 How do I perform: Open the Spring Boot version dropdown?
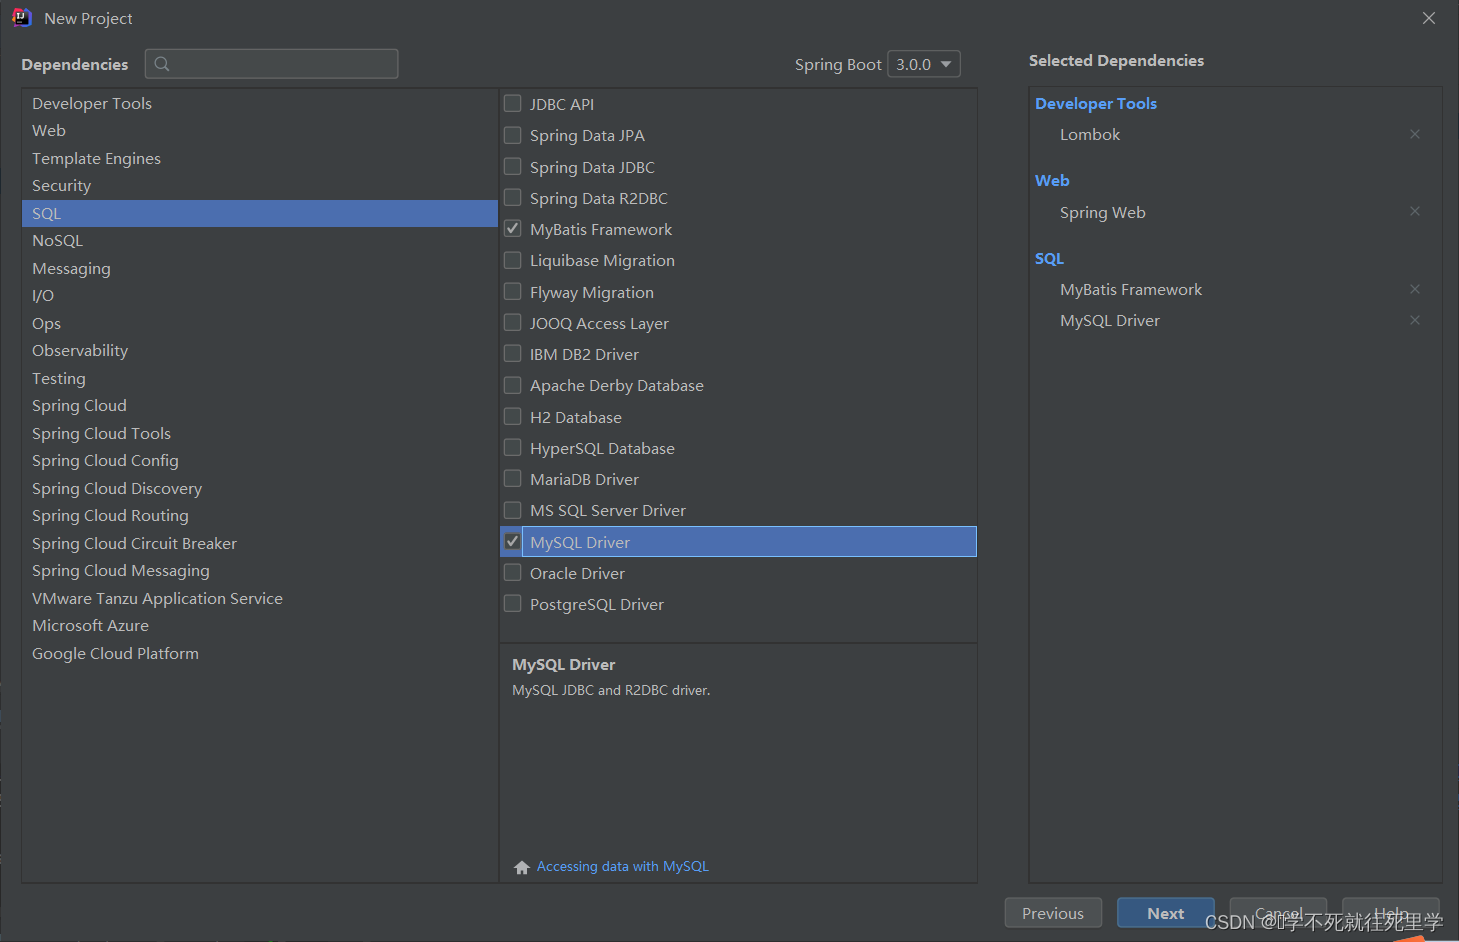point(923,64)
